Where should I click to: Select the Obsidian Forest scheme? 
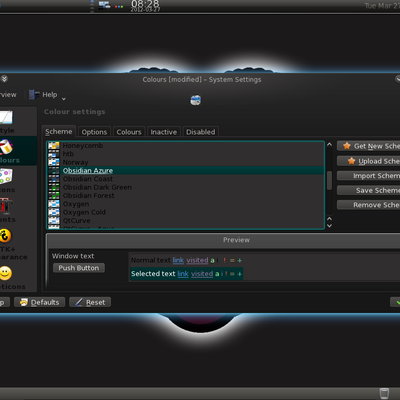pyautogui.click(x=185, y=196)
